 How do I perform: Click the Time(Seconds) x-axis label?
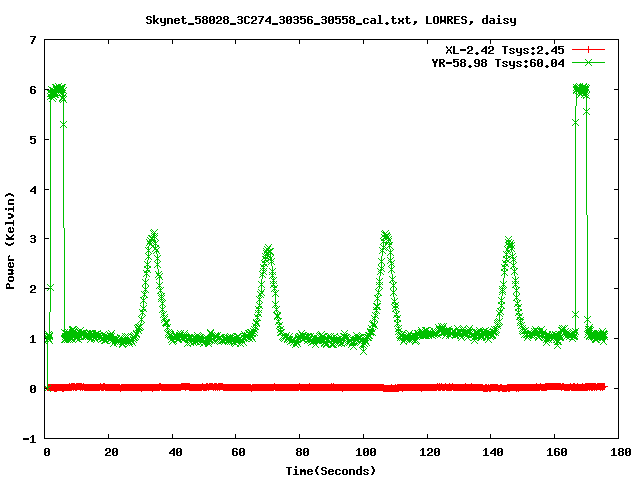(331, 471)
